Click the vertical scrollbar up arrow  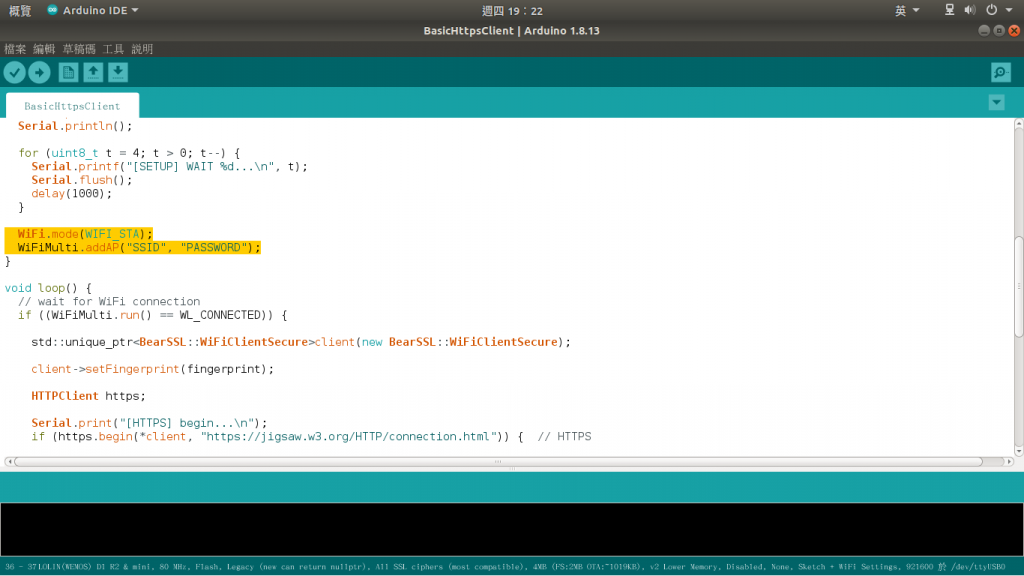click(x=1019, y=123)
